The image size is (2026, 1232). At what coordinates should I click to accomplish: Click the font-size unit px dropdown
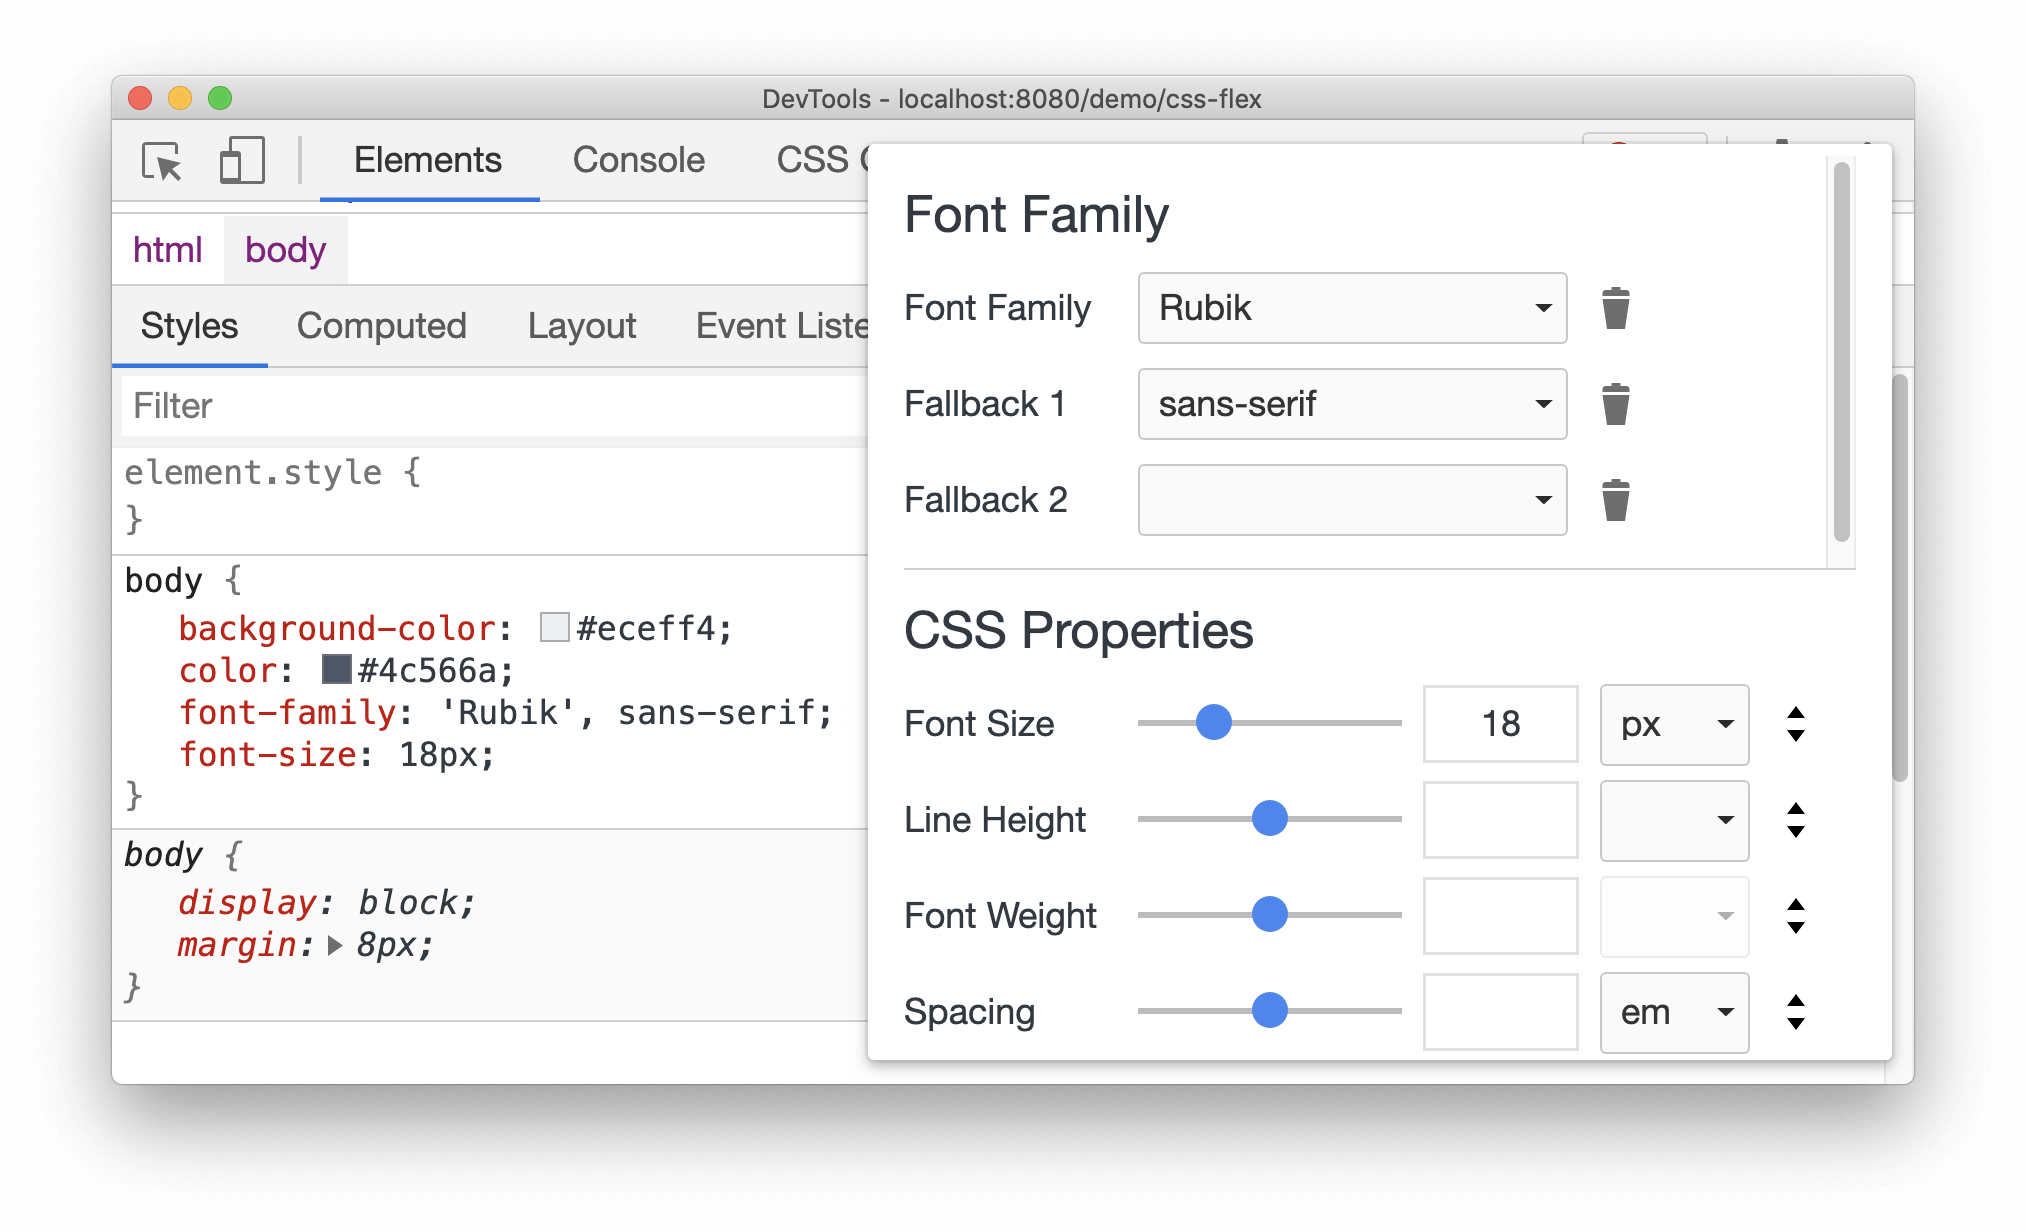pos(1671,724)
